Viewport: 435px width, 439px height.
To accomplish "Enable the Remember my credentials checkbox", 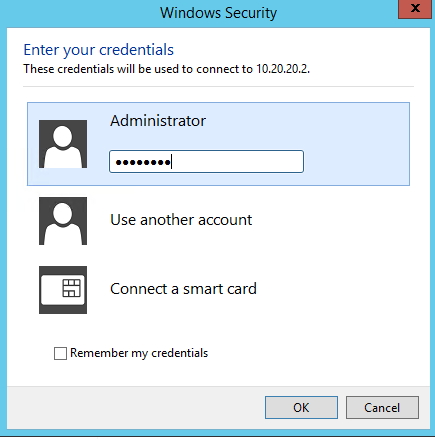I will pos(60,353).
